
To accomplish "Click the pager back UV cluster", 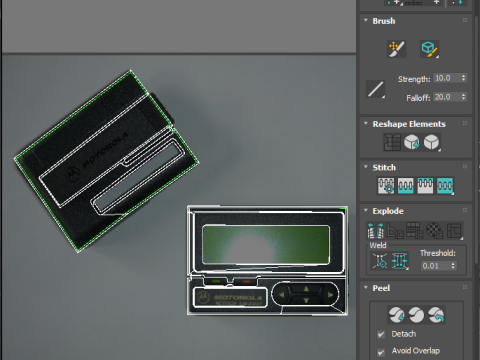I will click(106, 161).
